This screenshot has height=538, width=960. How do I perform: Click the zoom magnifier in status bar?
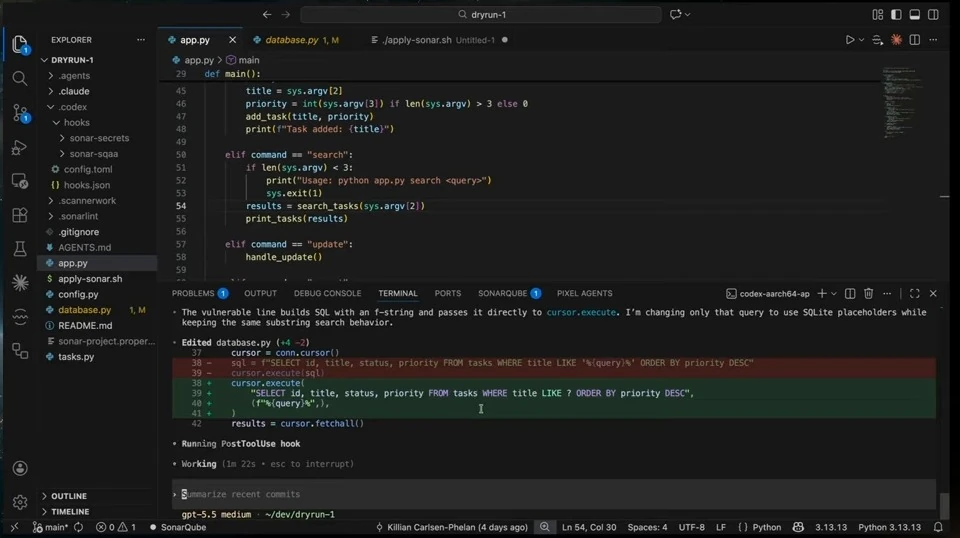pos(544,527)
